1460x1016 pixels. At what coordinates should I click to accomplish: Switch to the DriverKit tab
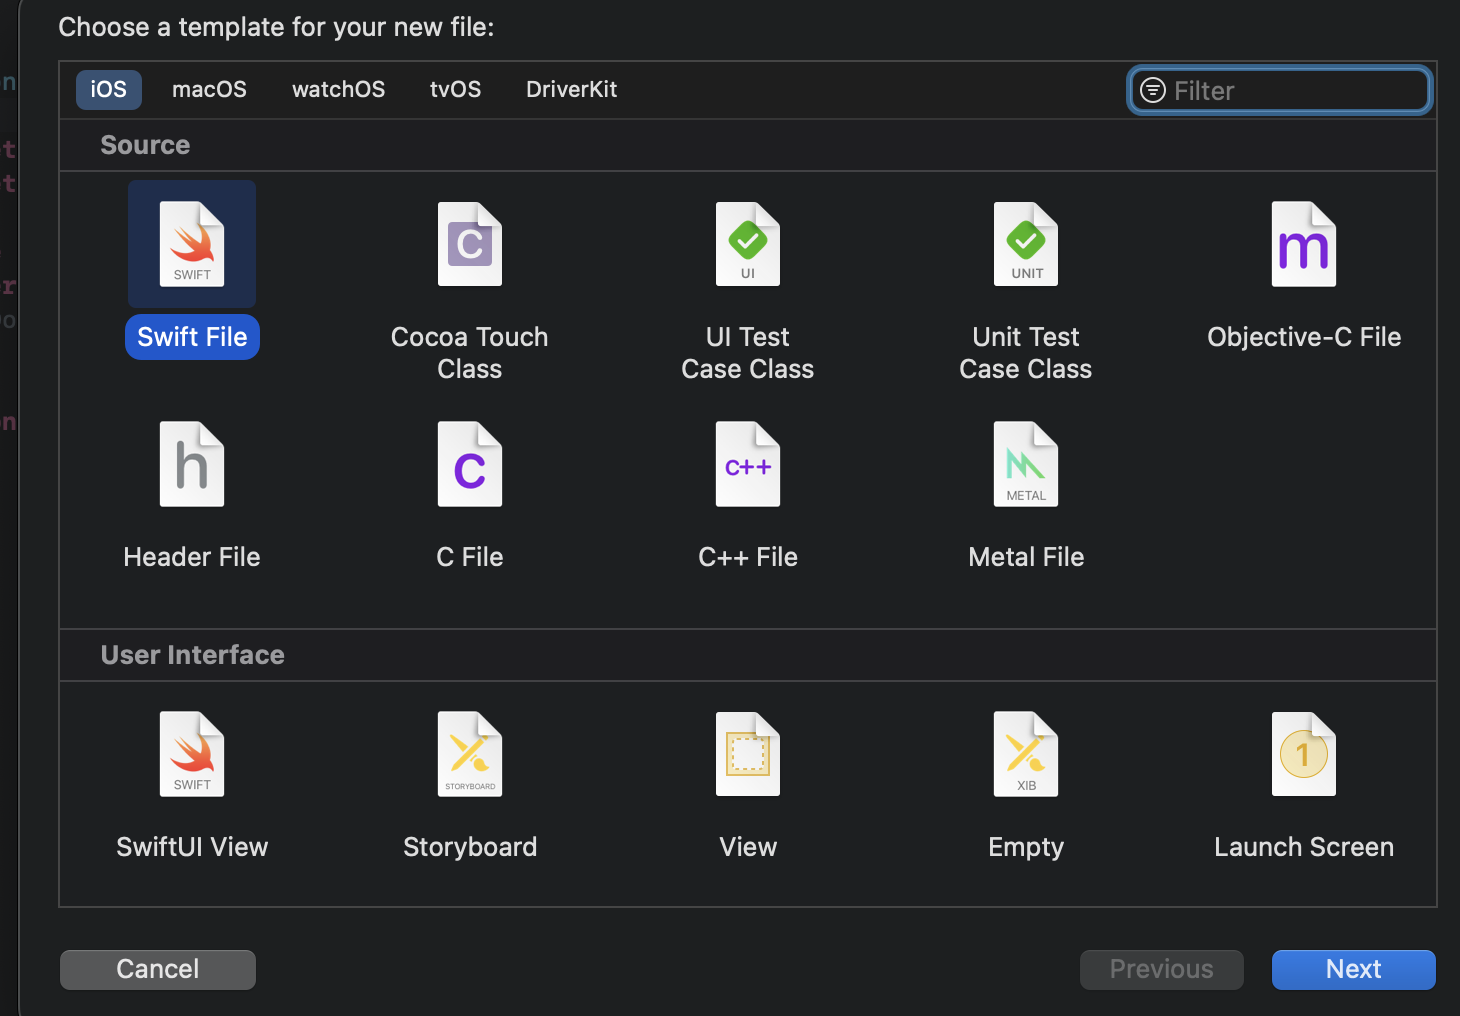pyautogui.click(x=572, y=89)
